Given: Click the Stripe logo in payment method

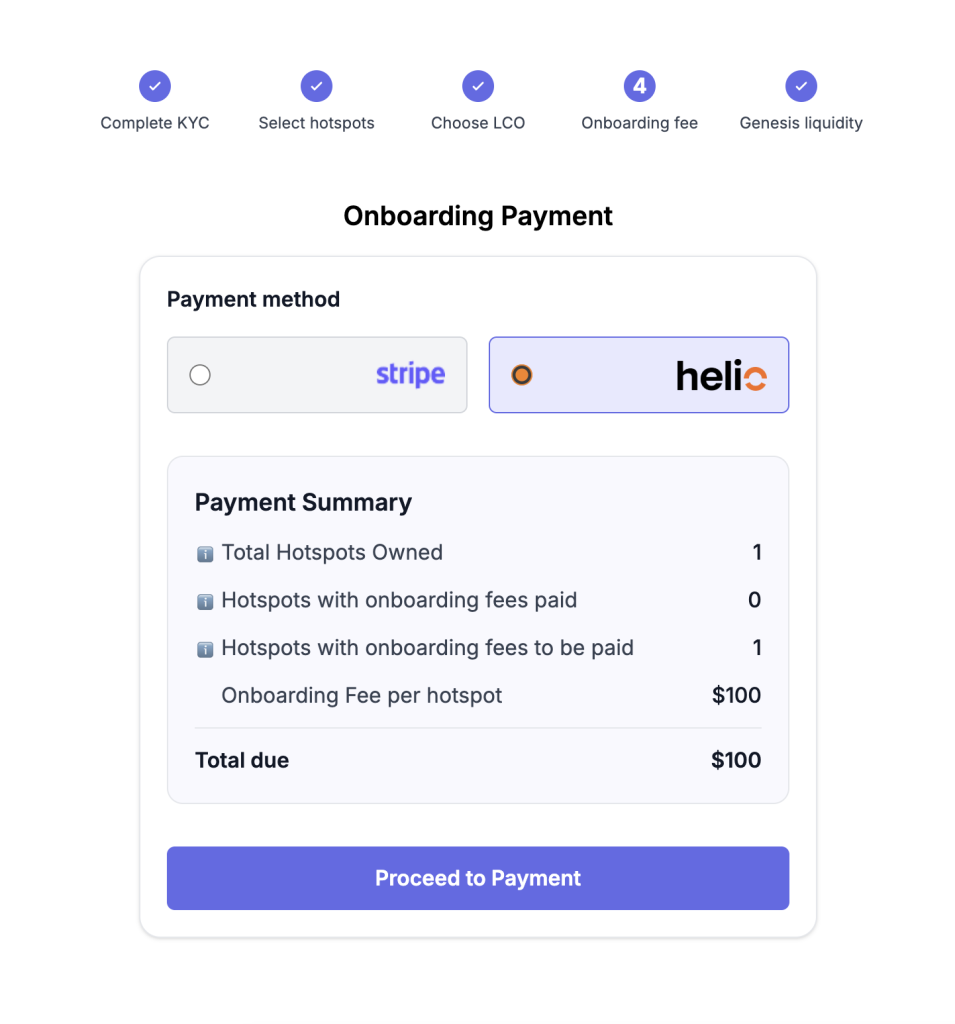Looking at the screenshot, I should (x=410, y=375).
